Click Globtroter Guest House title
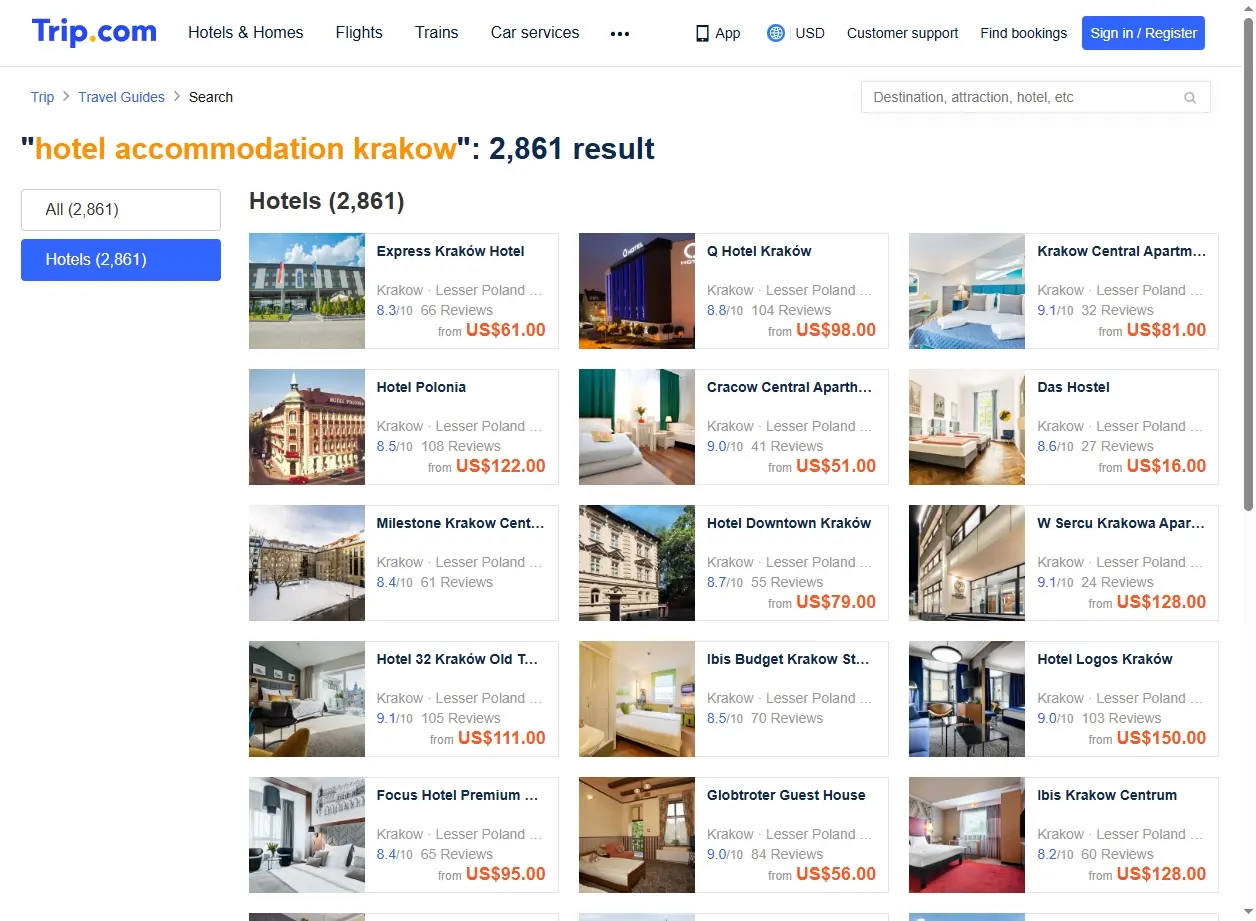The height and width of the screenshot is (921, 1256). click(x=786, y=795)
